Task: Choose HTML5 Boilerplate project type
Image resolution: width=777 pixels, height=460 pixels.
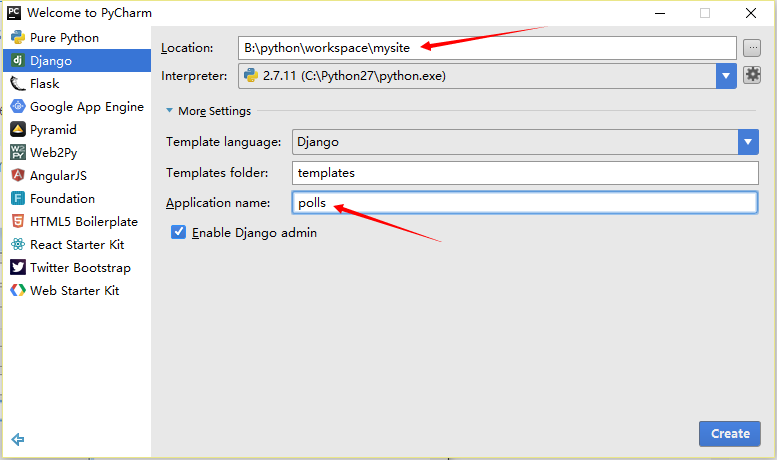Action: coord(77,222)
